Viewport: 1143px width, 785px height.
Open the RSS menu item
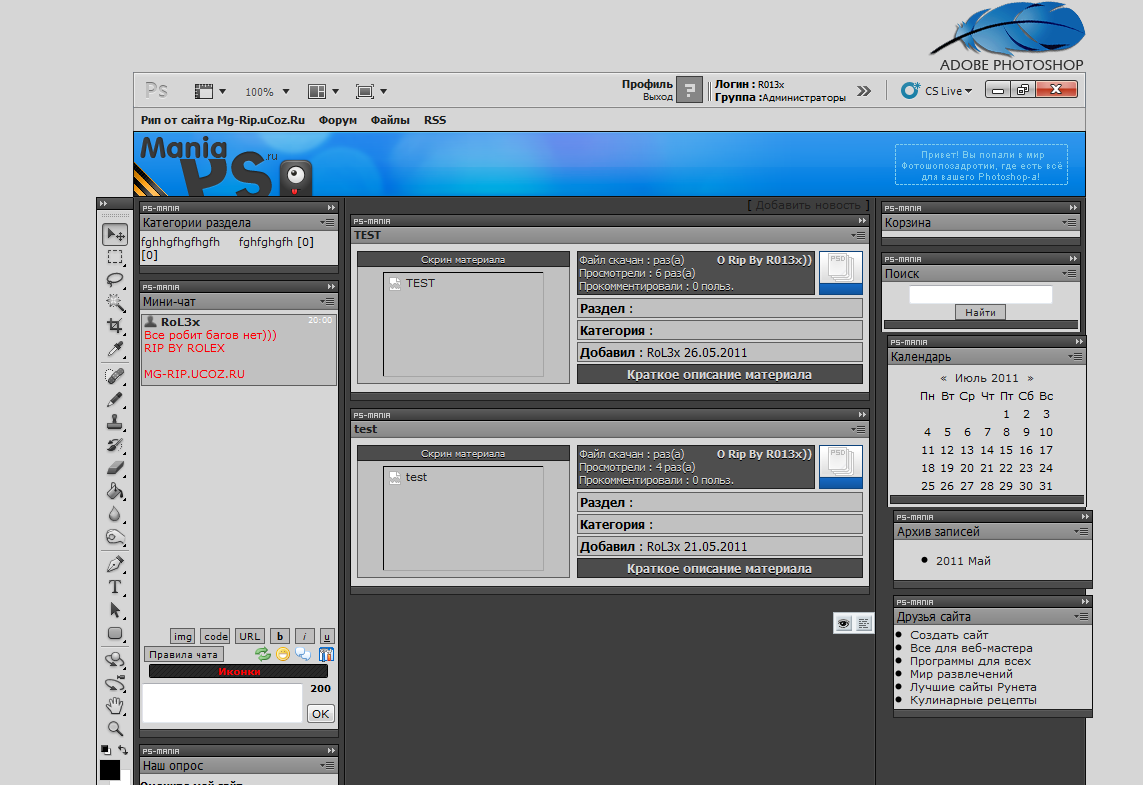tap(435, 120)
